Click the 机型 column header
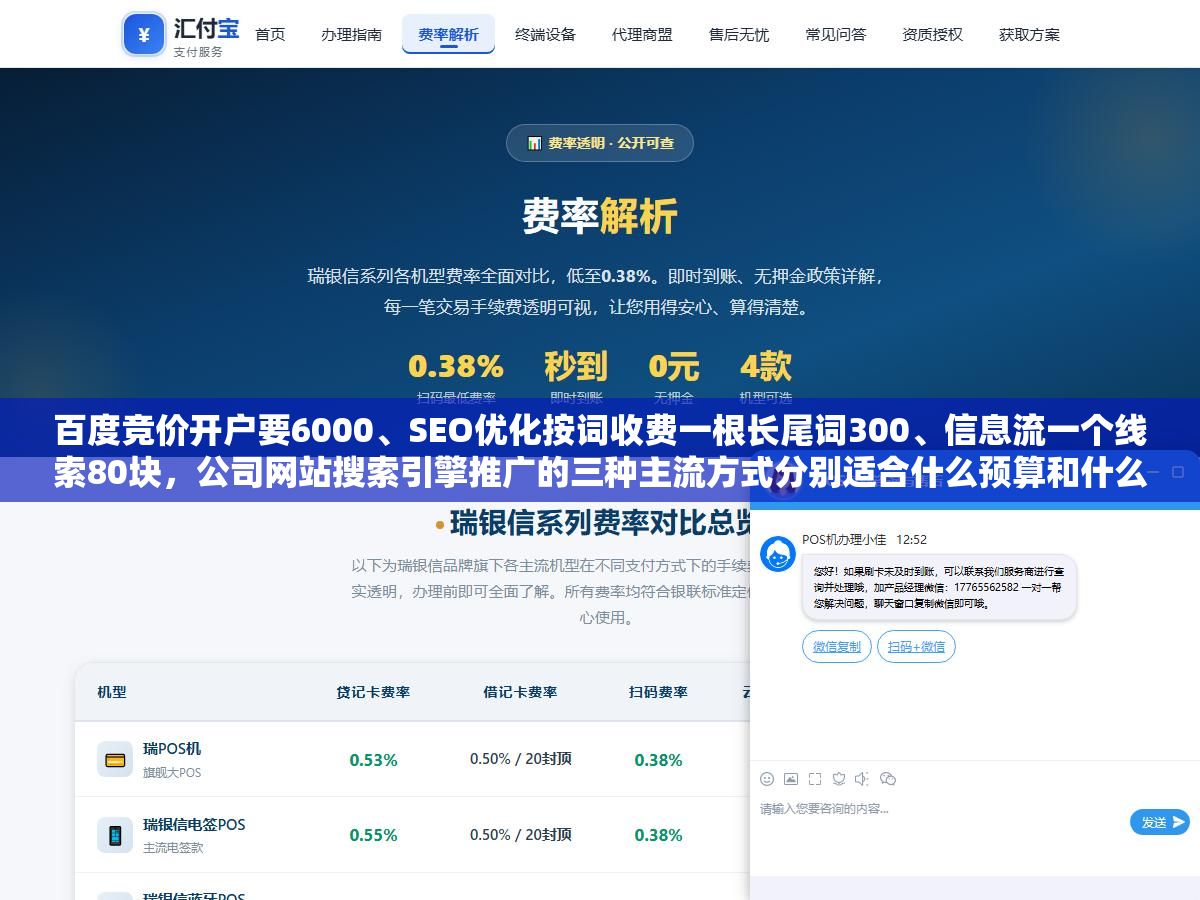This screenshot has height=900, width=1200. tap(112, 692)
